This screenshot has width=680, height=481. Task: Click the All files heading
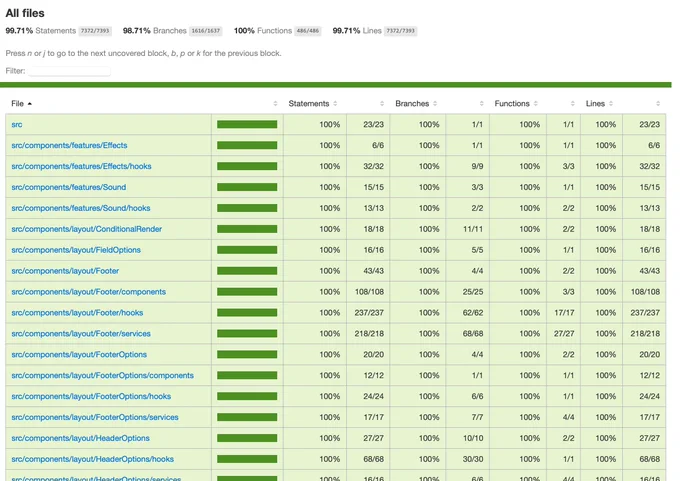pyautogui.click(x=25, y=13)
